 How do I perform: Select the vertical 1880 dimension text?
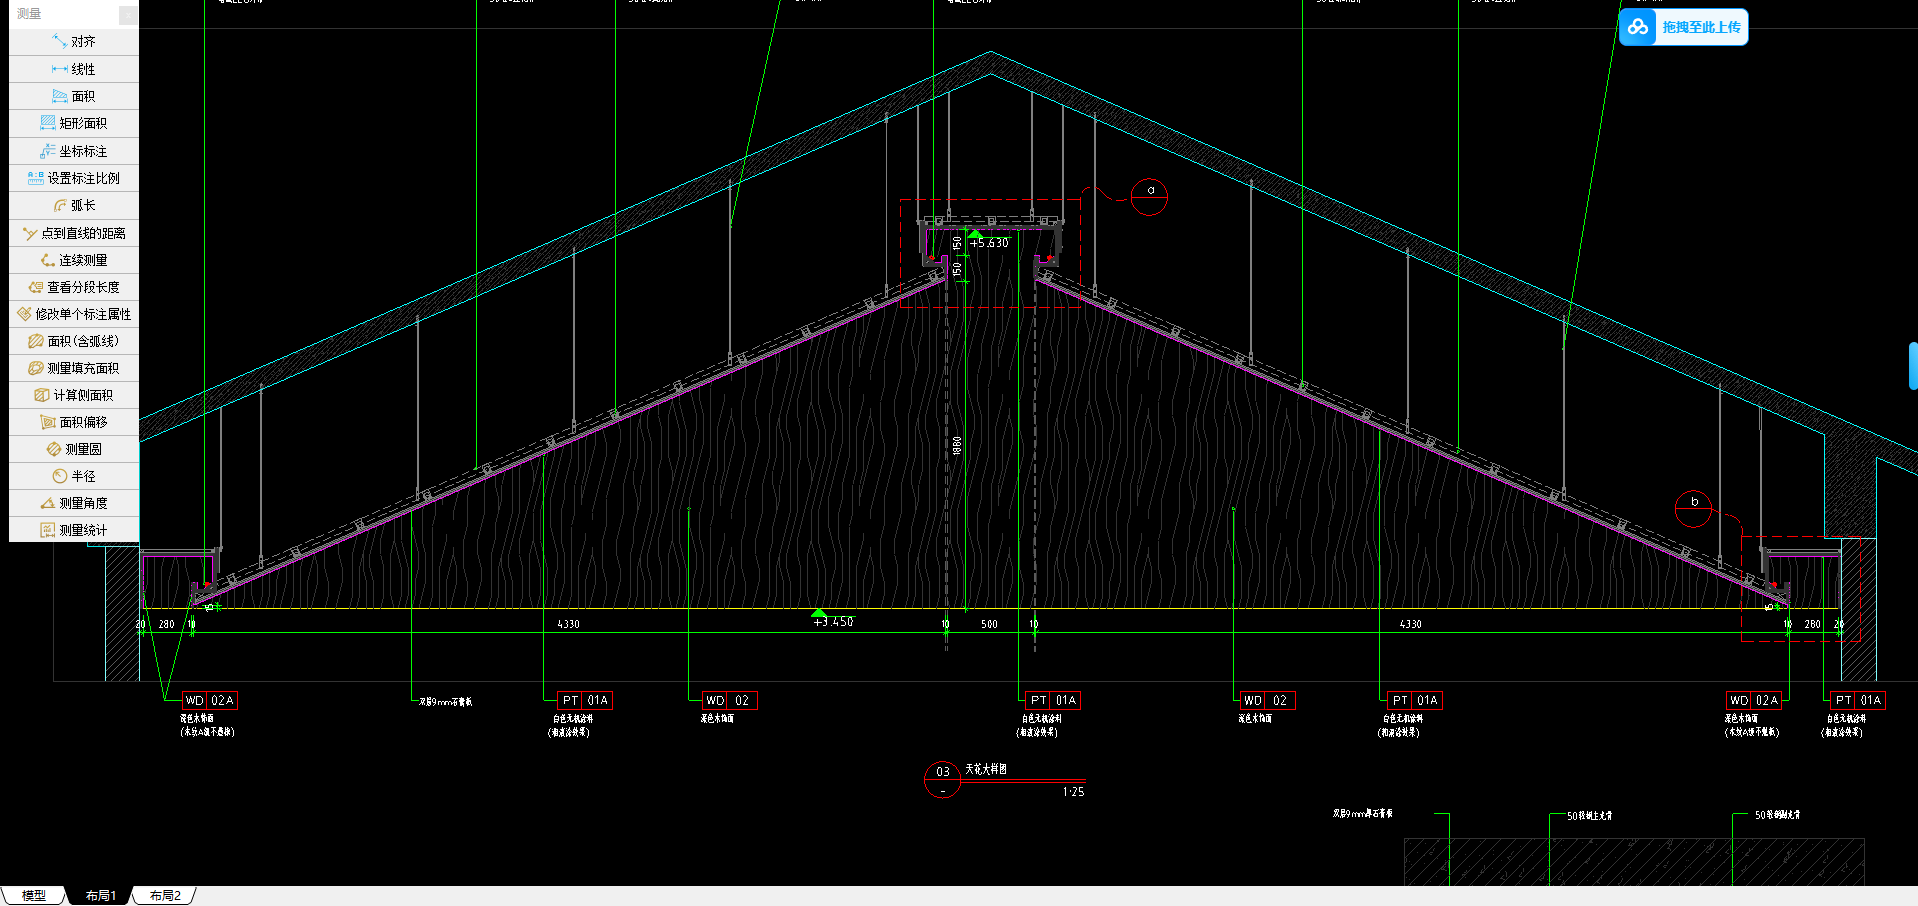tap(957, 445)
